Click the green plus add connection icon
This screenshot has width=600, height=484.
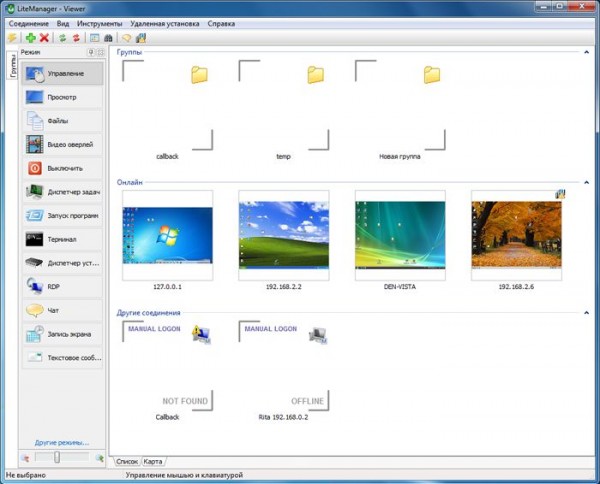pyautogui.click(x=29, y=37)
